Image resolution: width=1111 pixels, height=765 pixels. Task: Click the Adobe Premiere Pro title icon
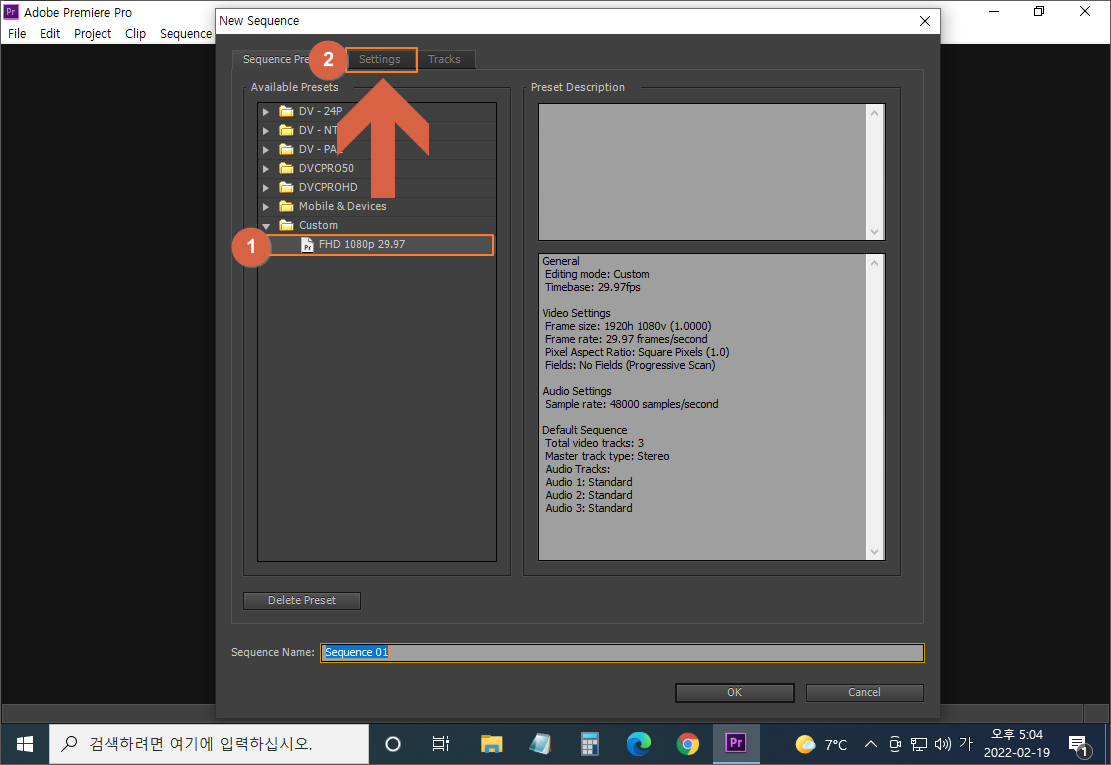(11, 12)
